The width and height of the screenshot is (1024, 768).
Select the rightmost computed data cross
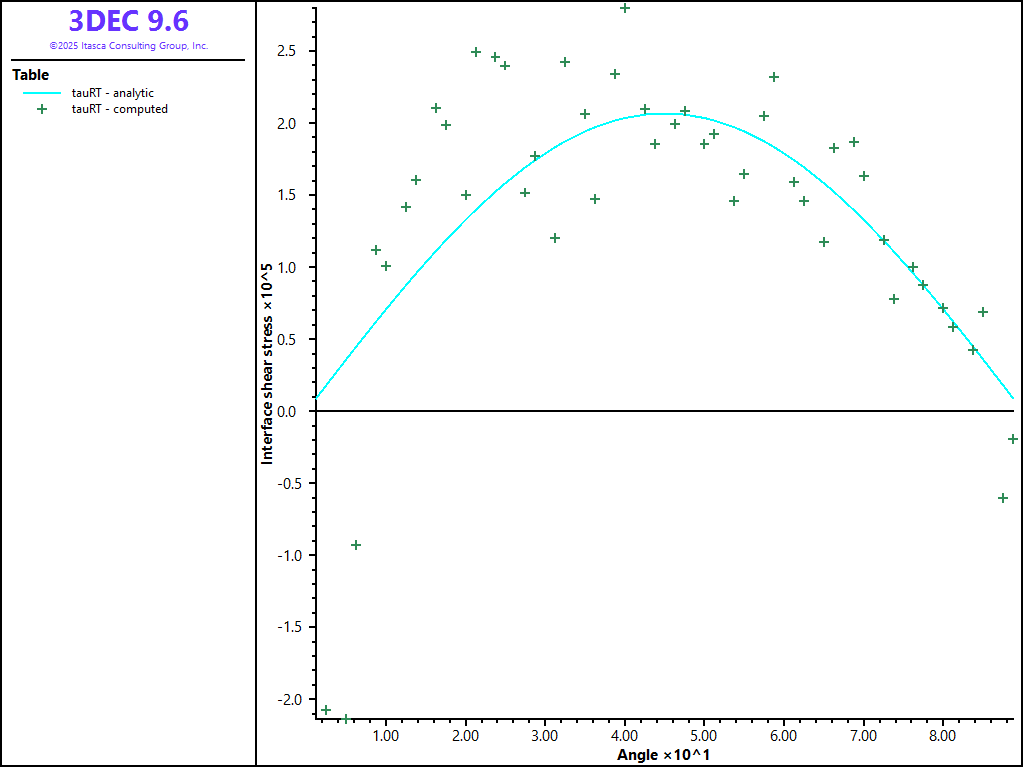tap(1013, 439)
